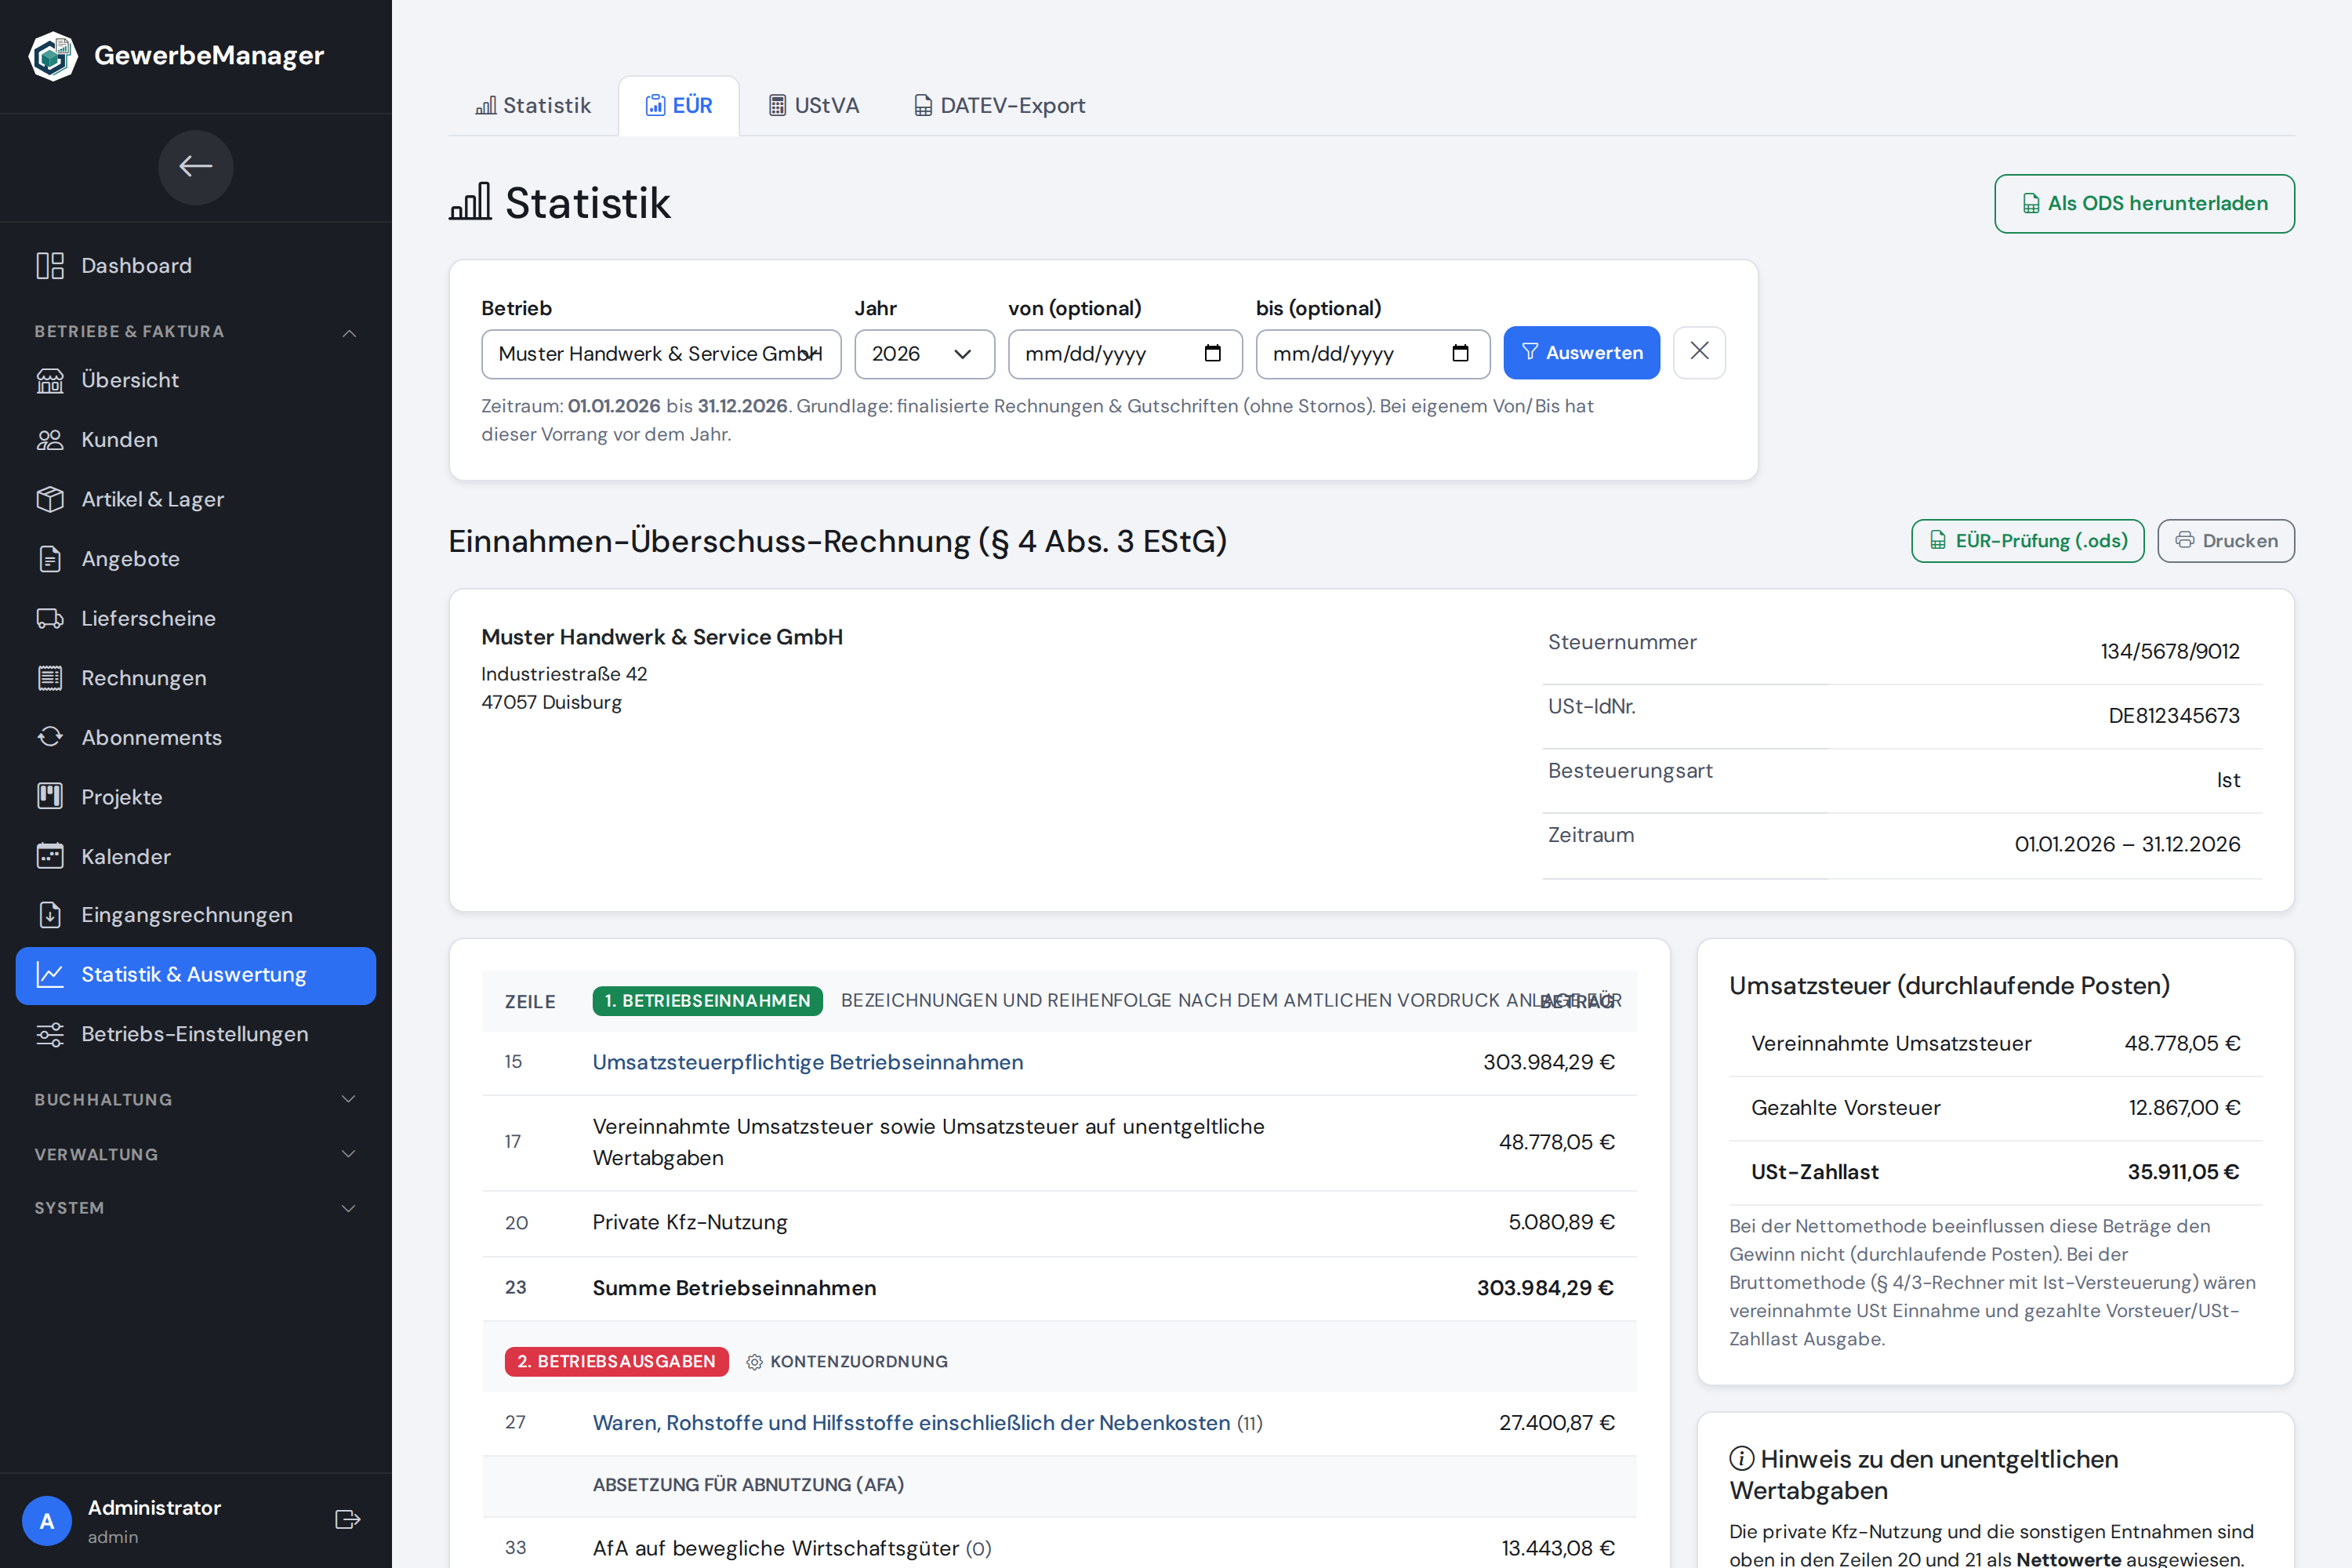
Task: Reset the filter with the X button
Action: point(1699,352)
